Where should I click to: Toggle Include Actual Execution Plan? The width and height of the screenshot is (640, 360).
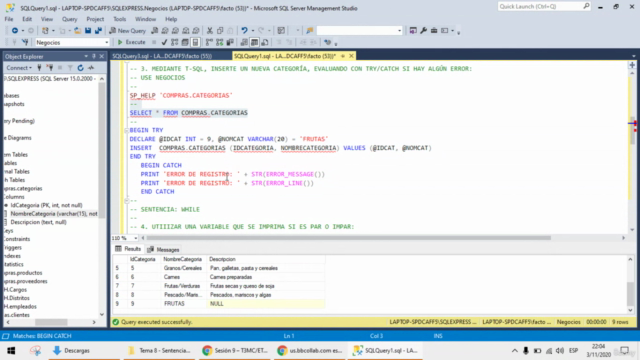click(209, 42)
